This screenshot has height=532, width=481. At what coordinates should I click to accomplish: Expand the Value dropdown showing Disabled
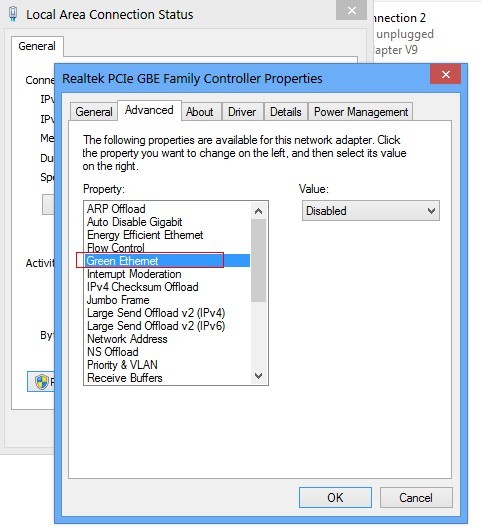pyautogui.click(x=371, y=211)
